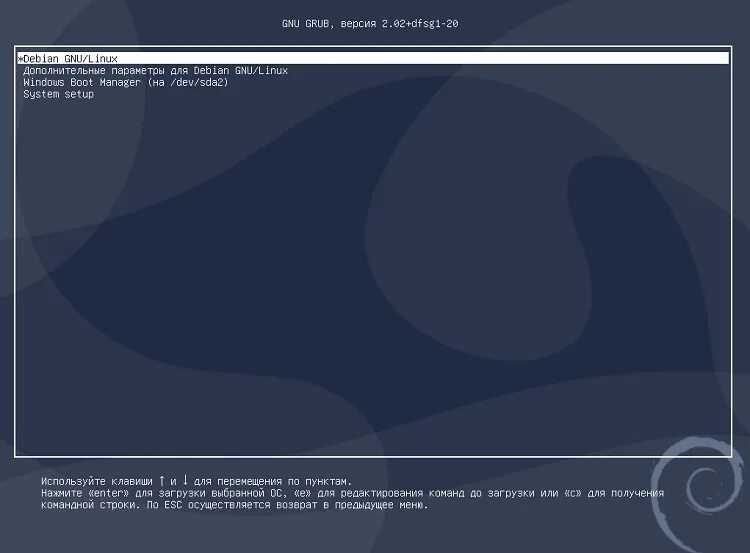Viewport: 750px width, 553px height.
Task: Select the Debian GNU/Linux boot entry
Action: (373, 58)
